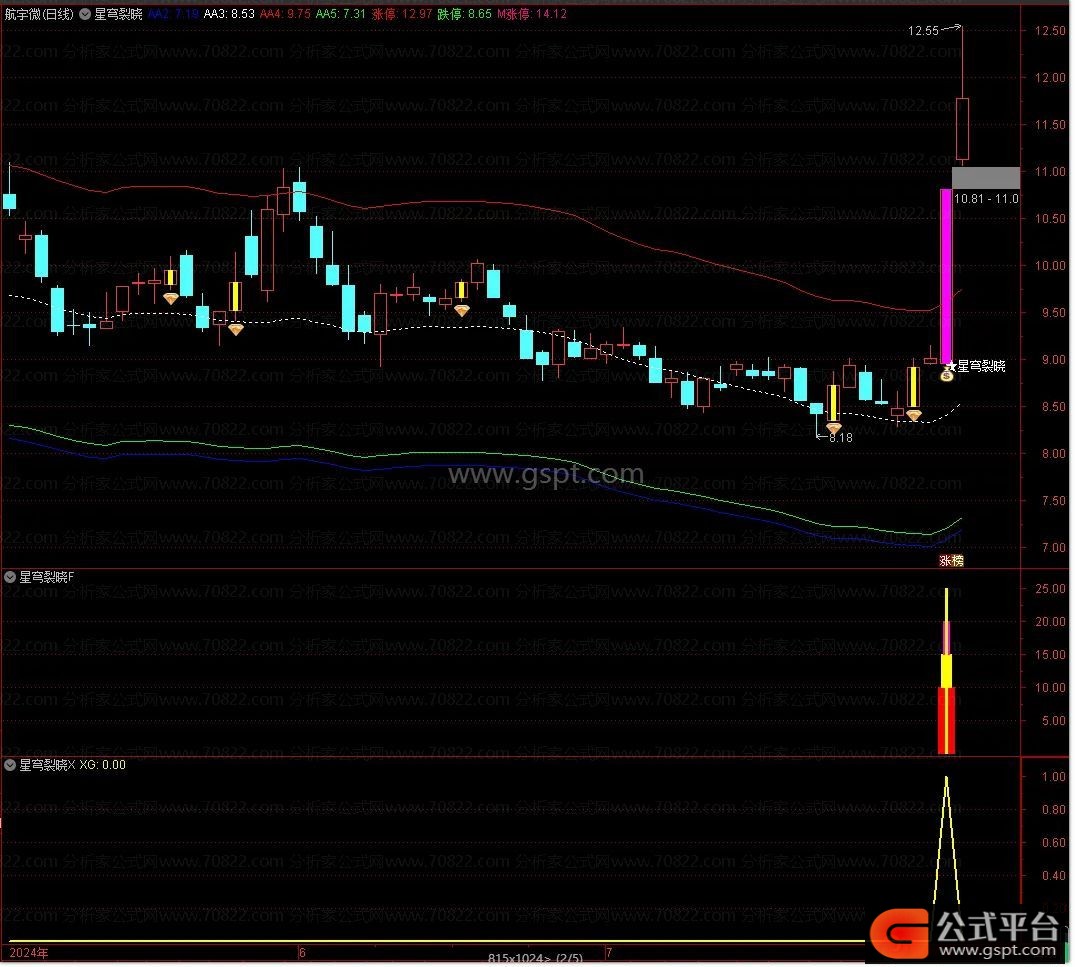The width and height of the screenshot is (1075, 967).
Task: Click the 8.18 low price label
Action: pyautogui.click(x=842, y=438)
